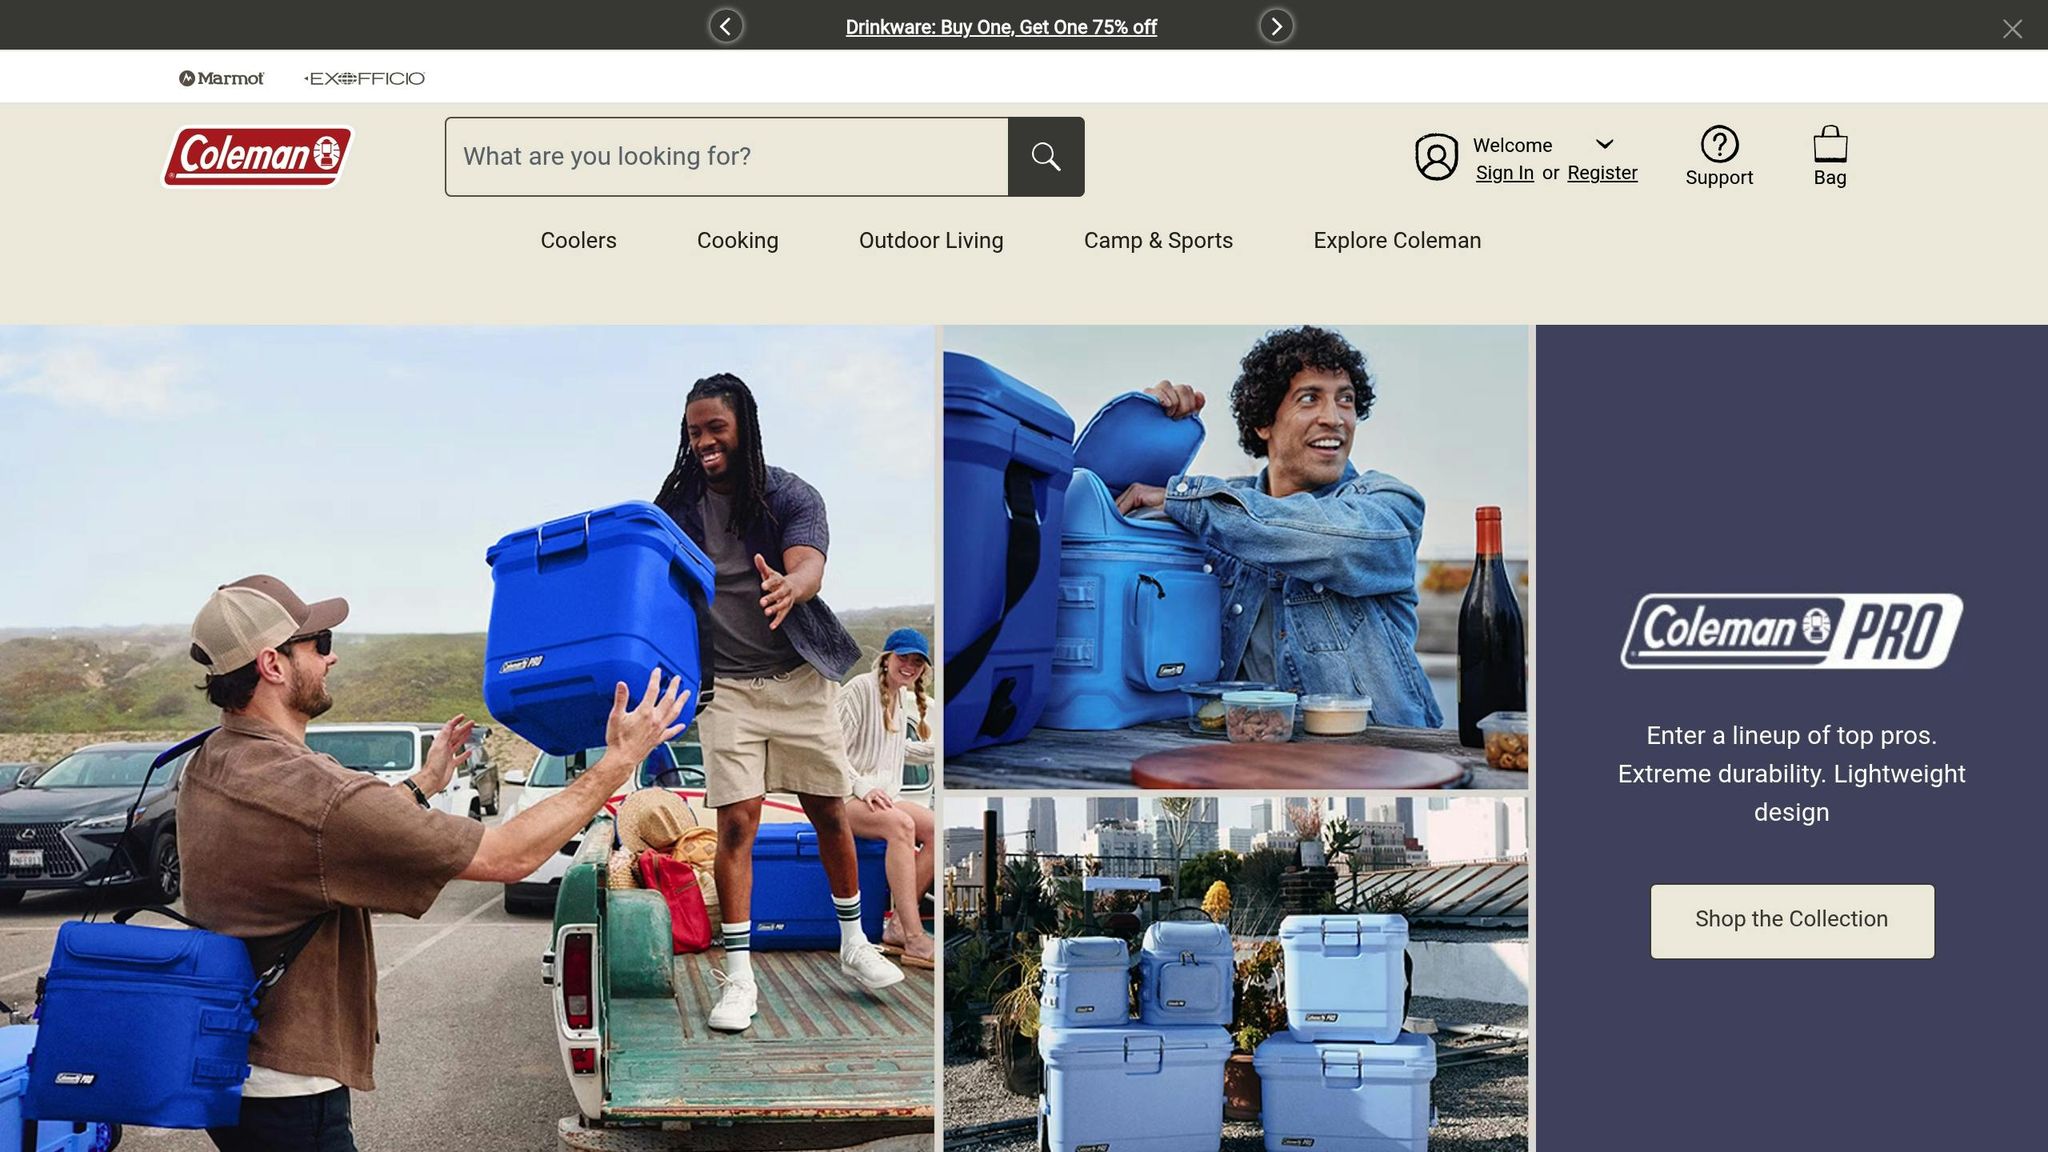2048x1152 pixels.
Task: Click the Coleman logo to go home
Action: point(258,156)
